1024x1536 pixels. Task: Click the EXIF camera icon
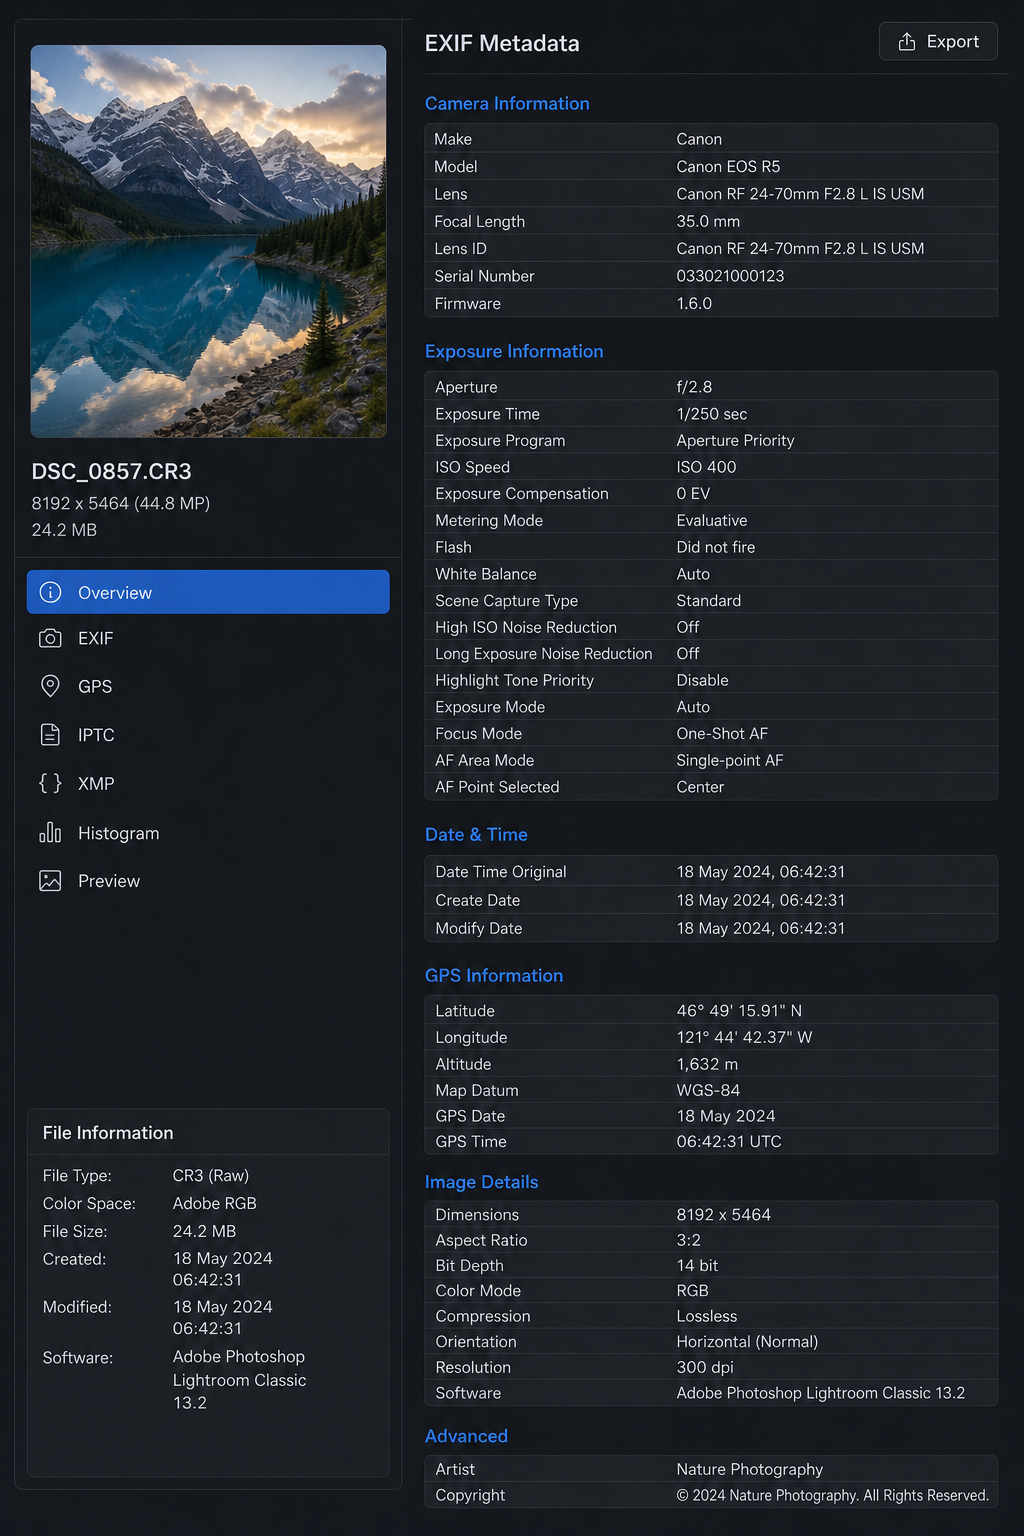pos(50,638)
